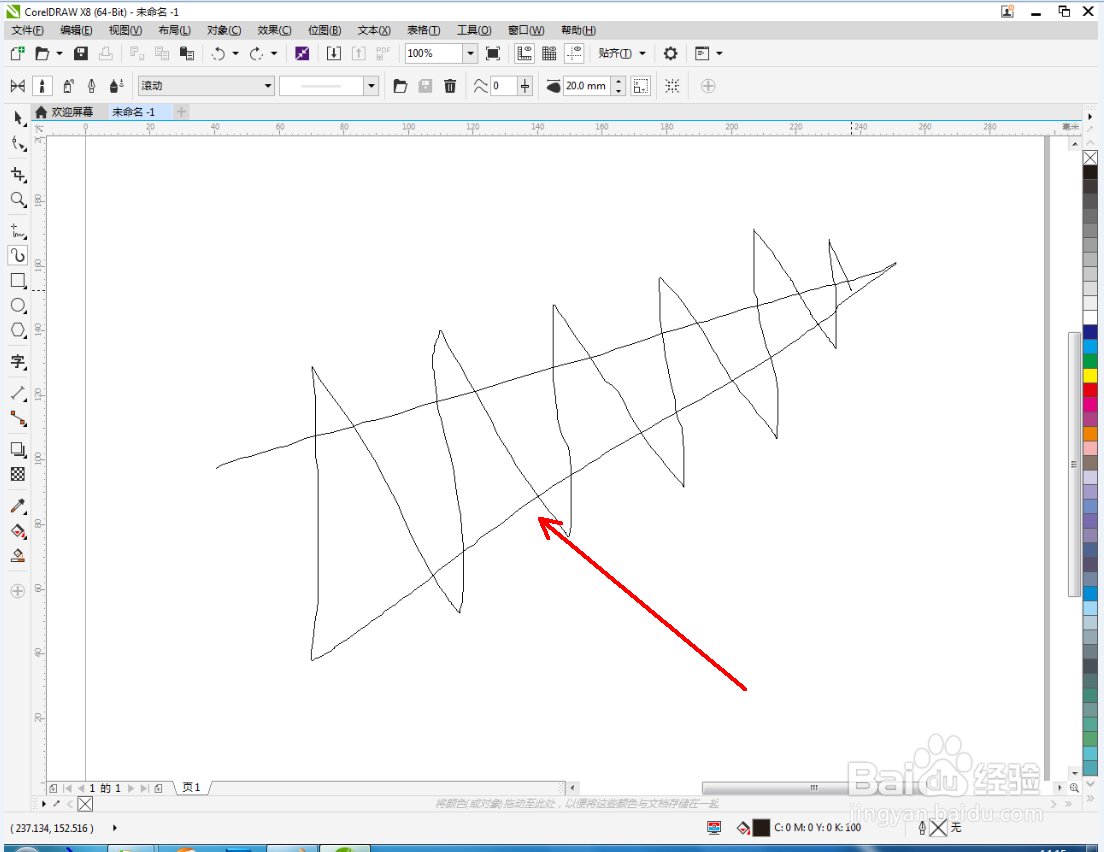
Task: Click the Paste clipboard icon
Action: tap(187, 54)
